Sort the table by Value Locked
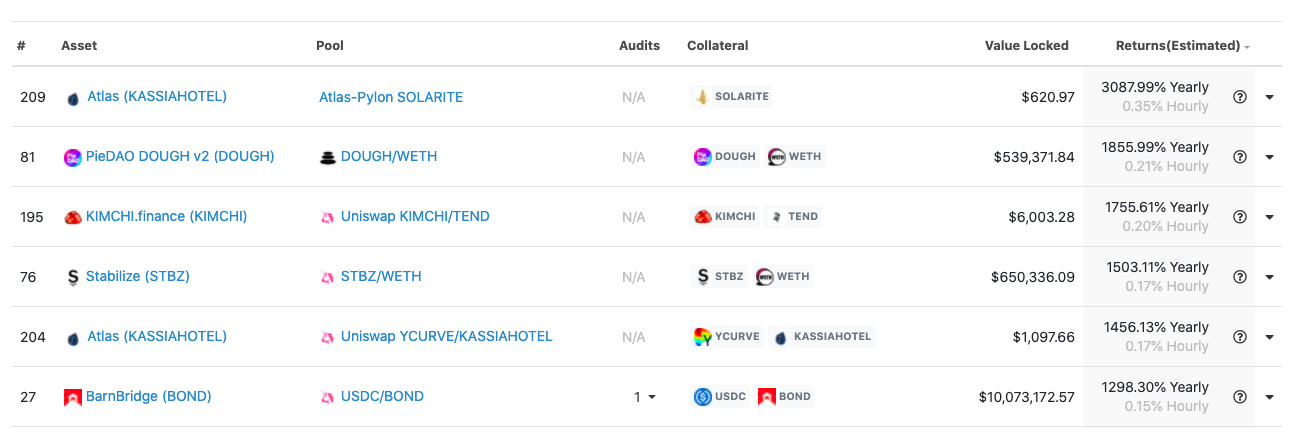This screenshot has width=1301, height=429. 1026,46
